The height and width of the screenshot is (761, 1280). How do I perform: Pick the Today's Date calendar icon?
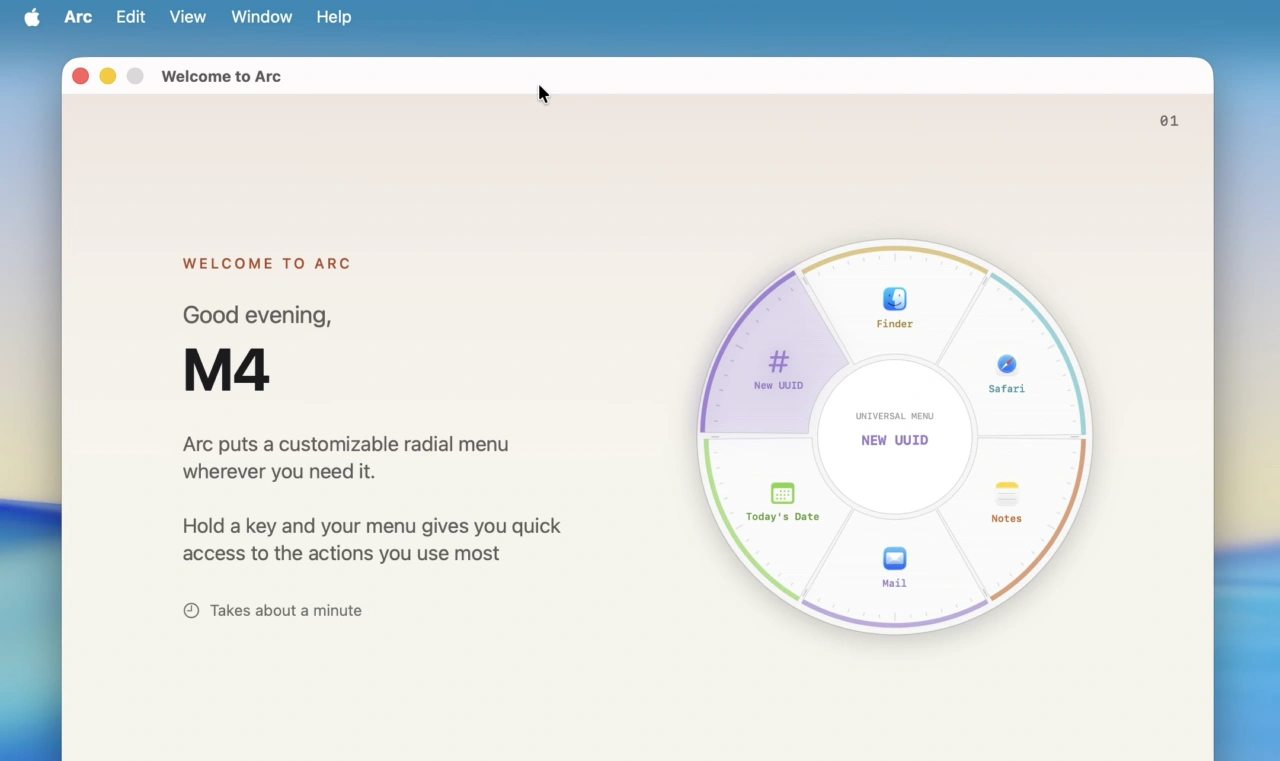pos(782,493)
